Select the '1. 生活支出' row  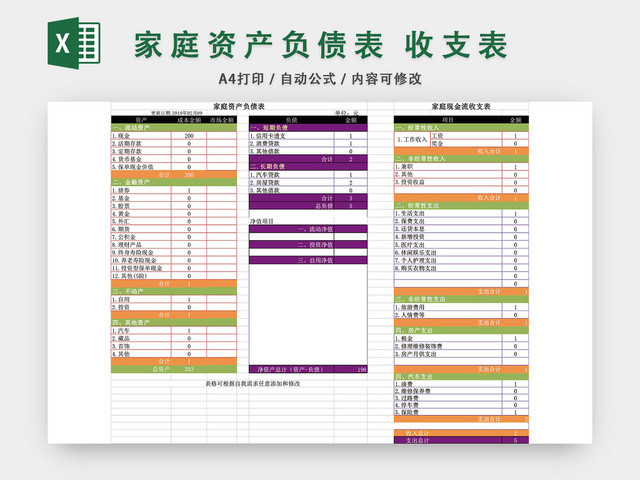(461, 213)
